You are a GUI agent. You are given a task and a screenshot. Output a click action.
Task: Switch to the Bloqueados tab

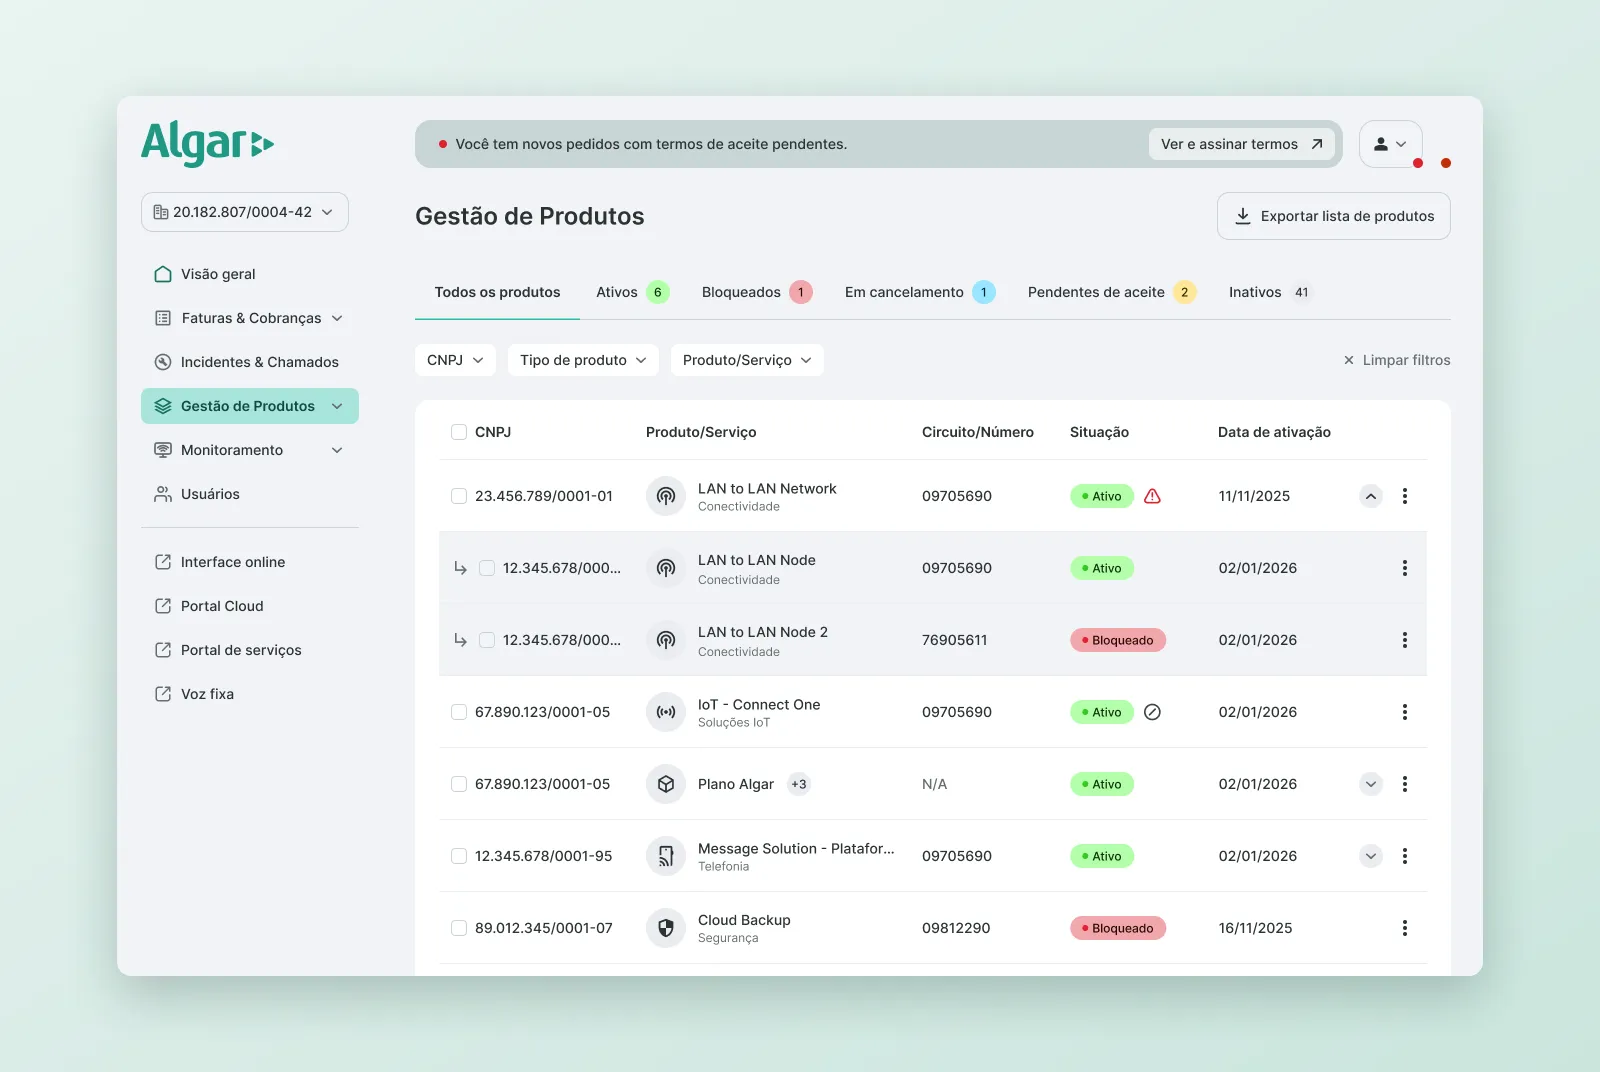[756, 292]
